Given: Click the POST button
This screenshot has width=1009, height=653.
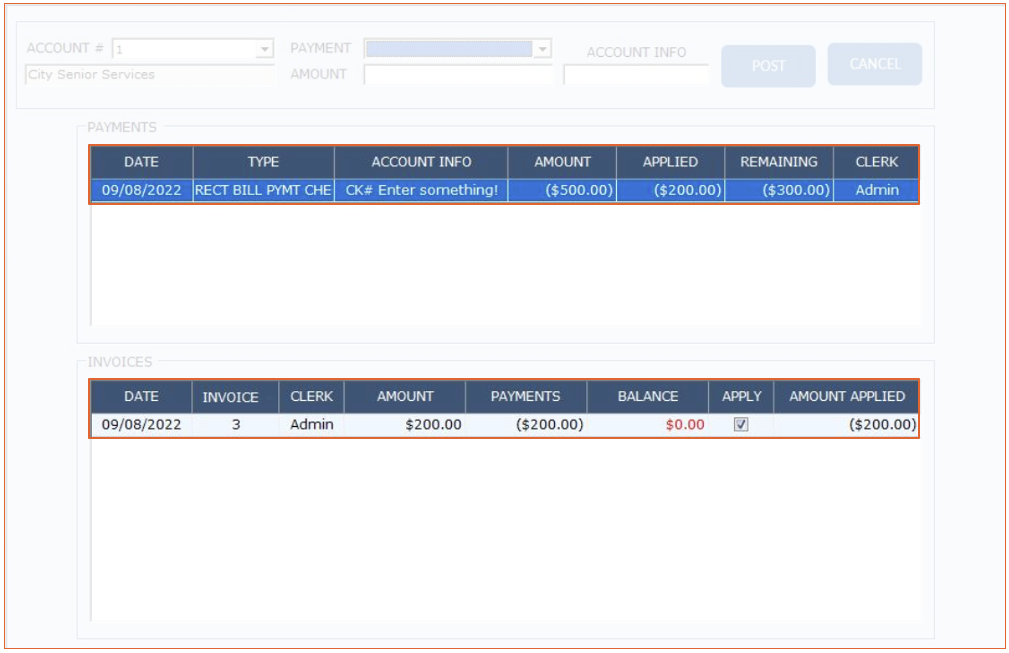Looking at the screenshot, I should (768, 66).
